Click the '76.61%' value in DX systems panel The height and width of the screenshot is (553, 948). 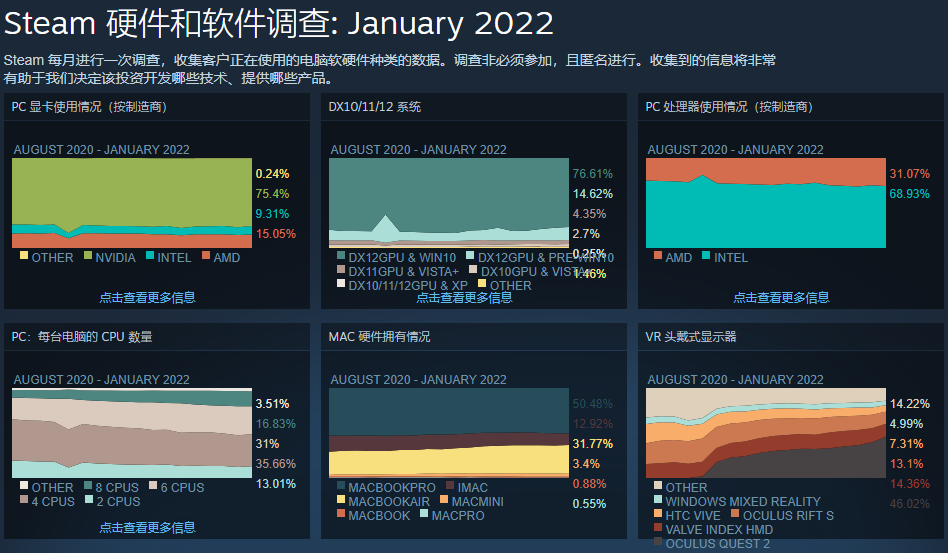coord(592,173)
